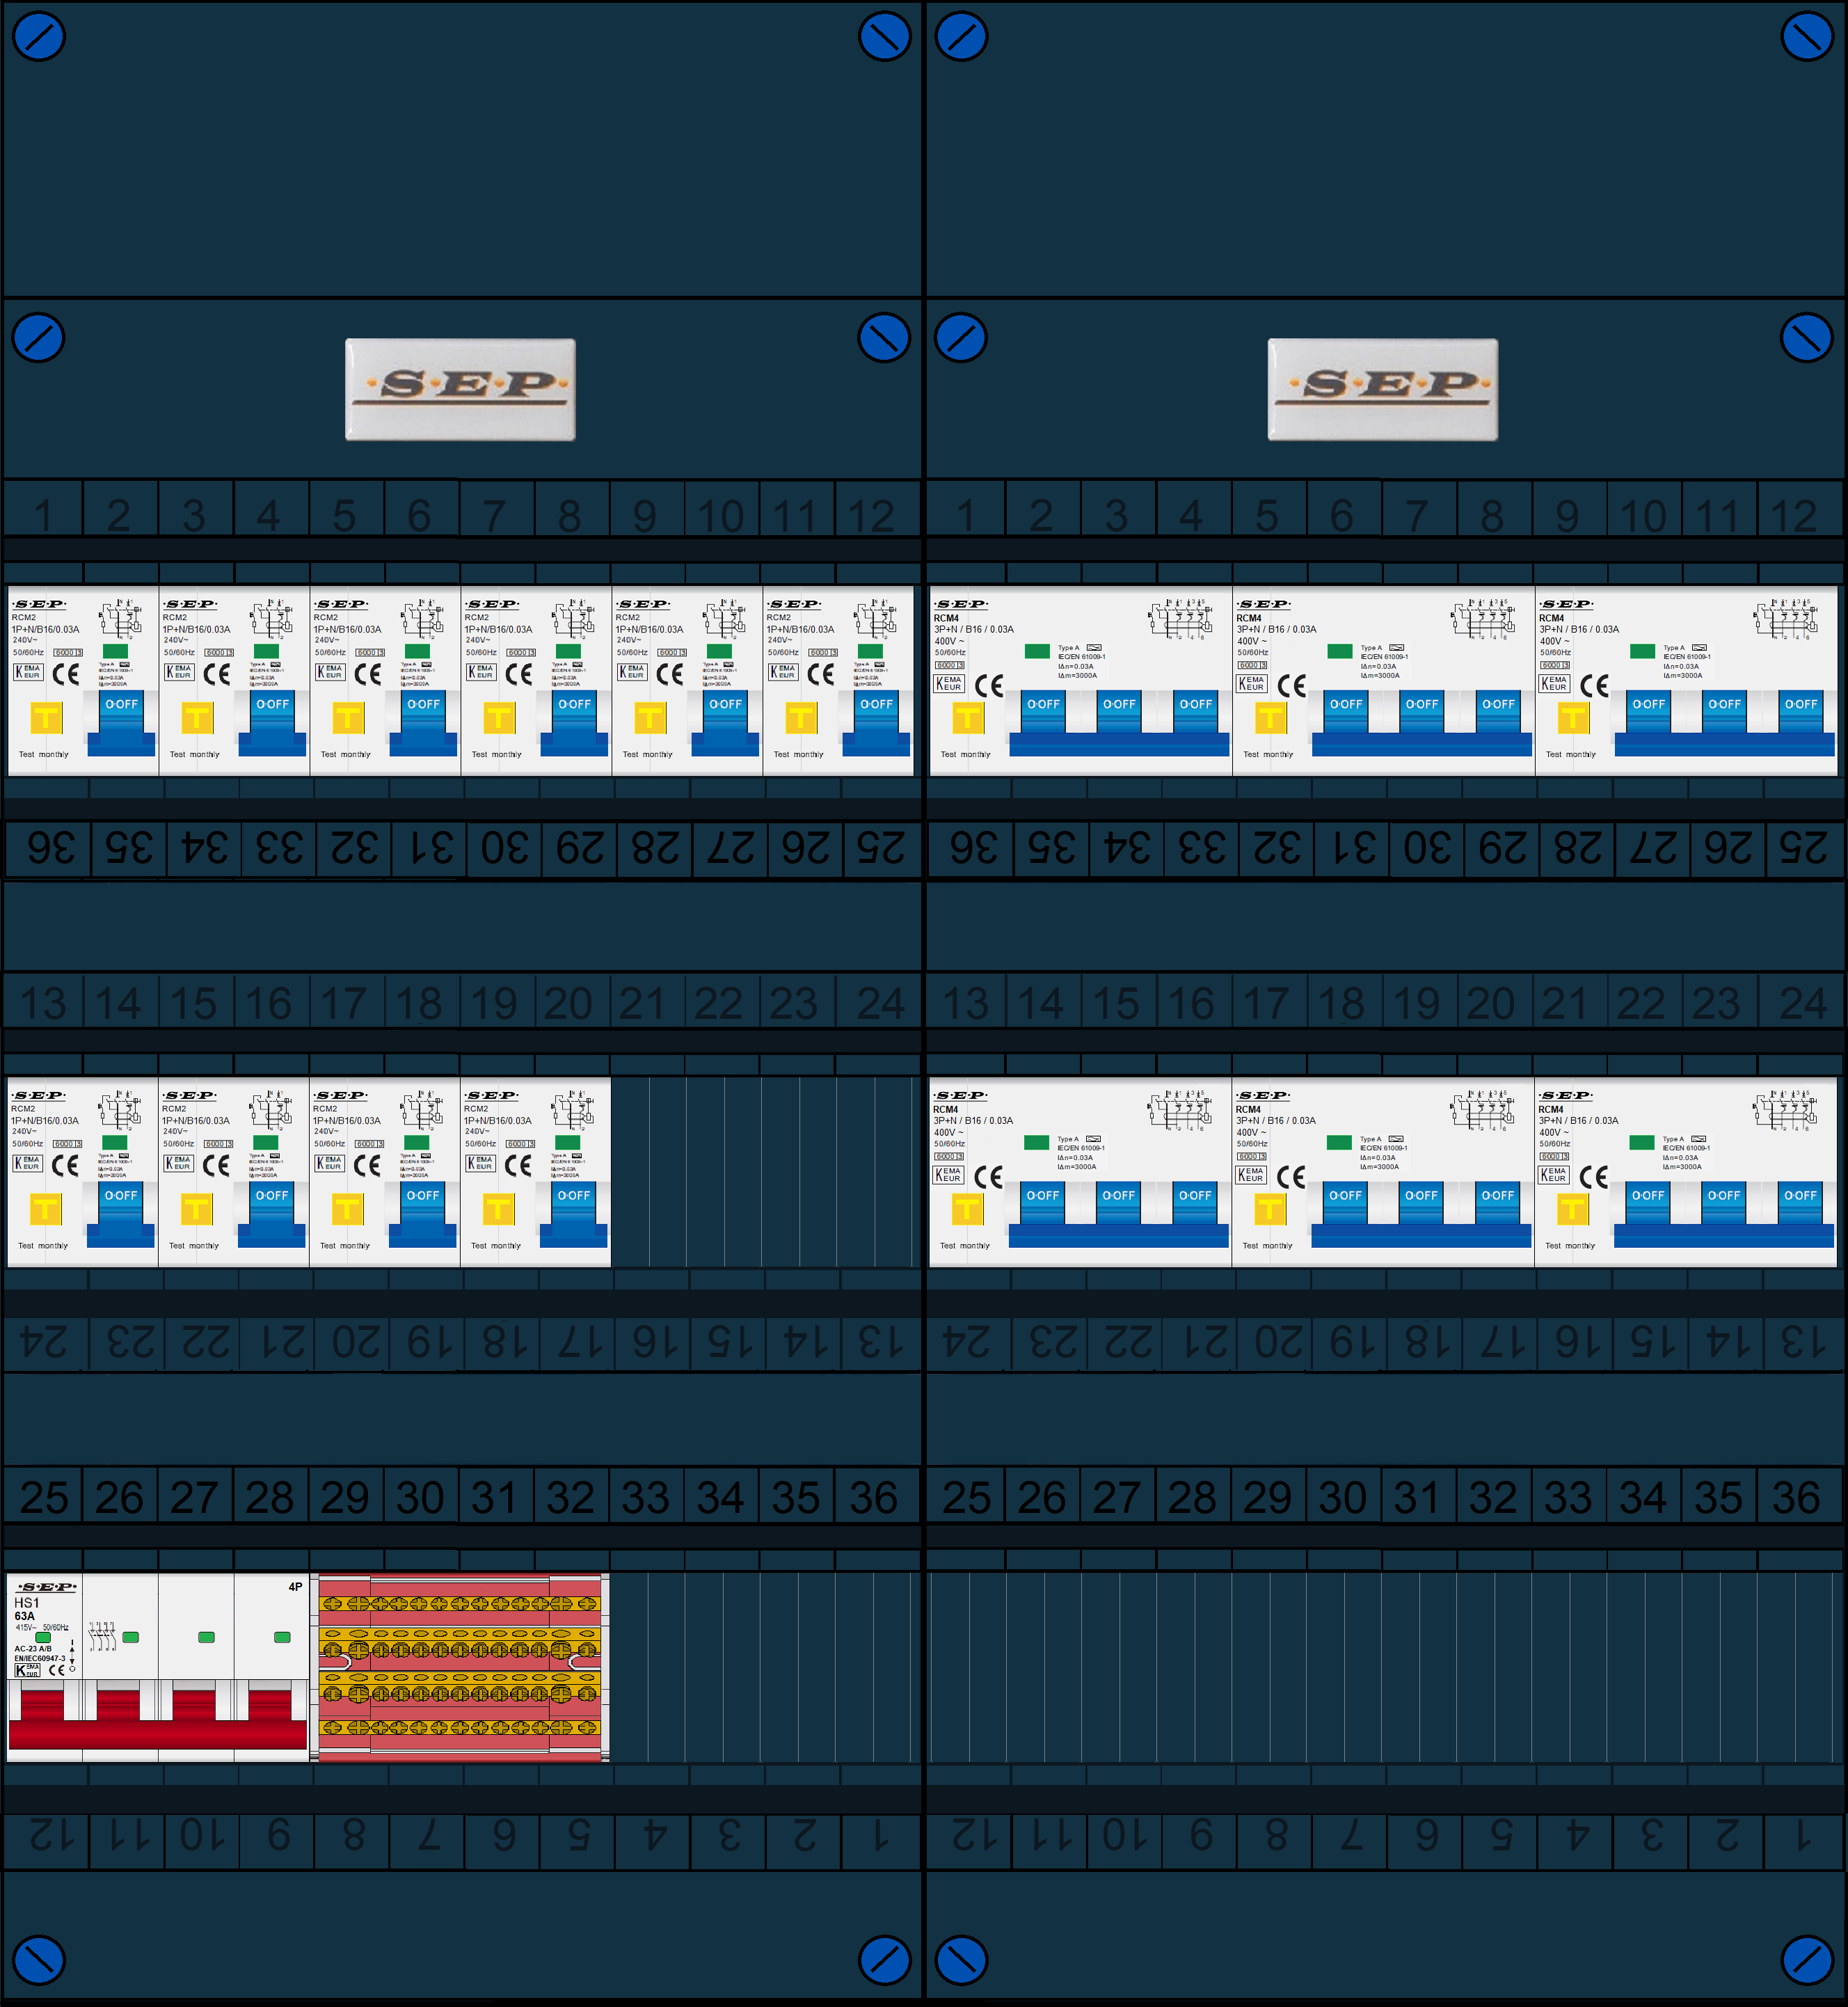Screen dimensions: 1848x2007
Task: Flip blue O-OFF switch on left panel RCM2 at modules 17-18
Action: pos(422,1214)
